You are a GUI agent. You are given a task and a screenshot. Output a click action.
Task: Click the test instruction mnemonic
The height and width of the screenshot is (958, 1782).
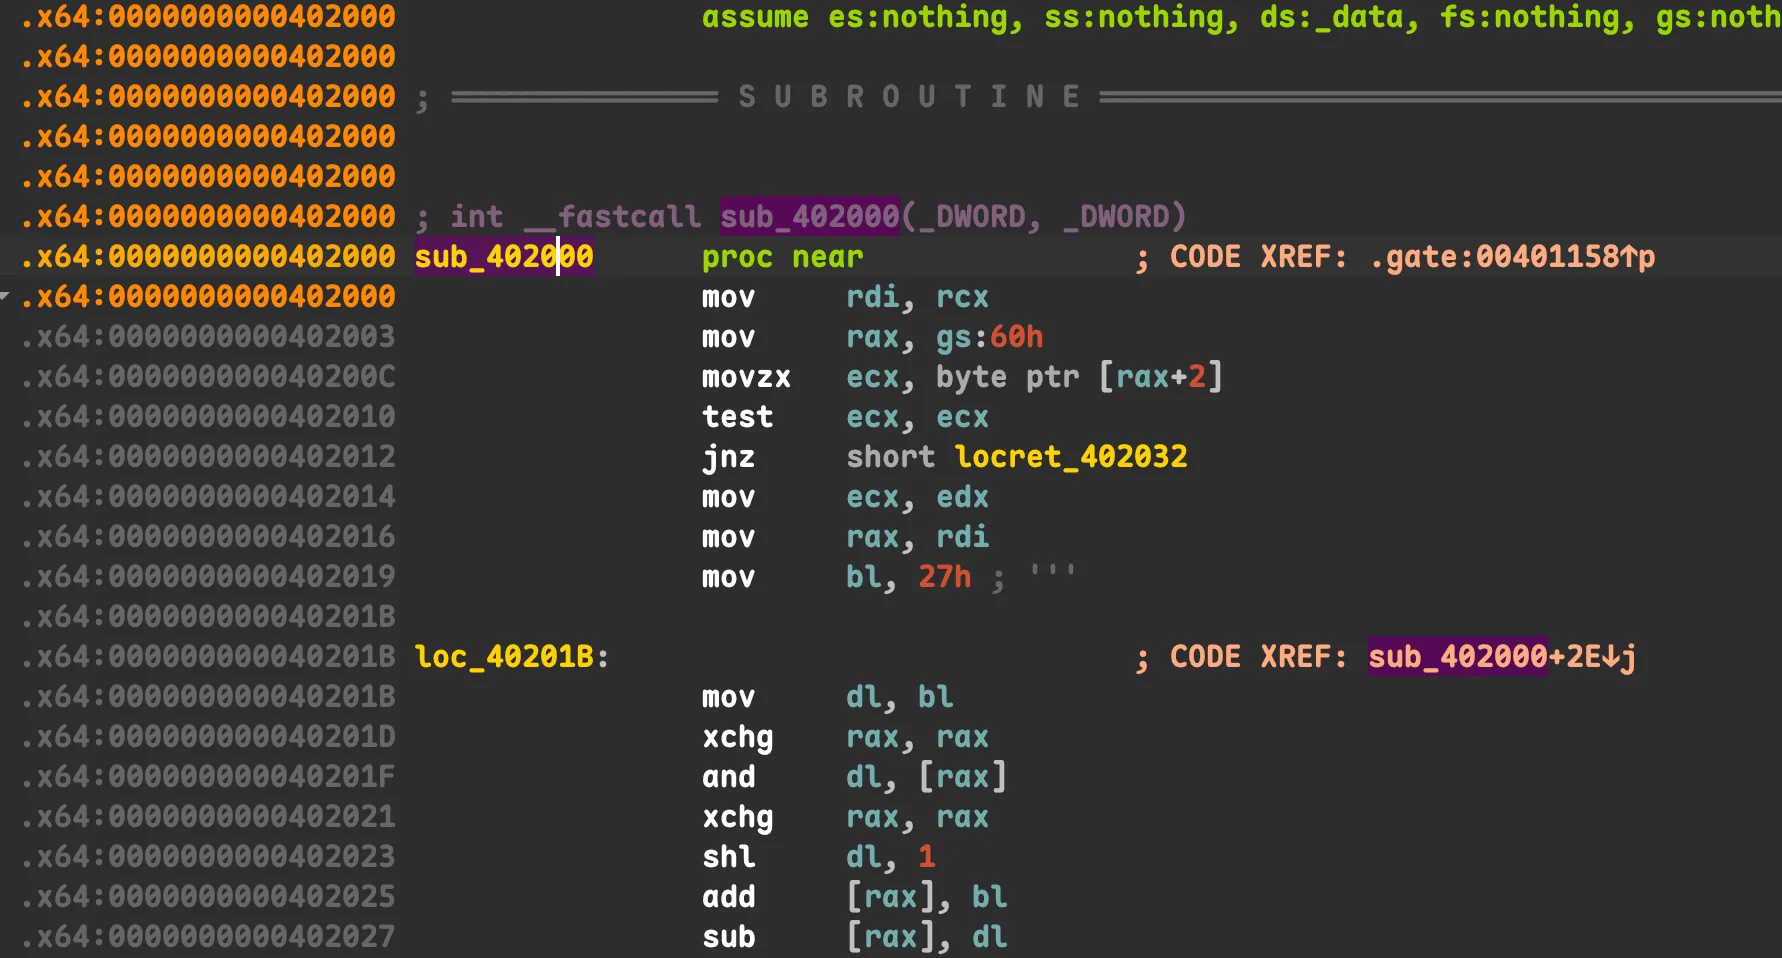point(737,417)
